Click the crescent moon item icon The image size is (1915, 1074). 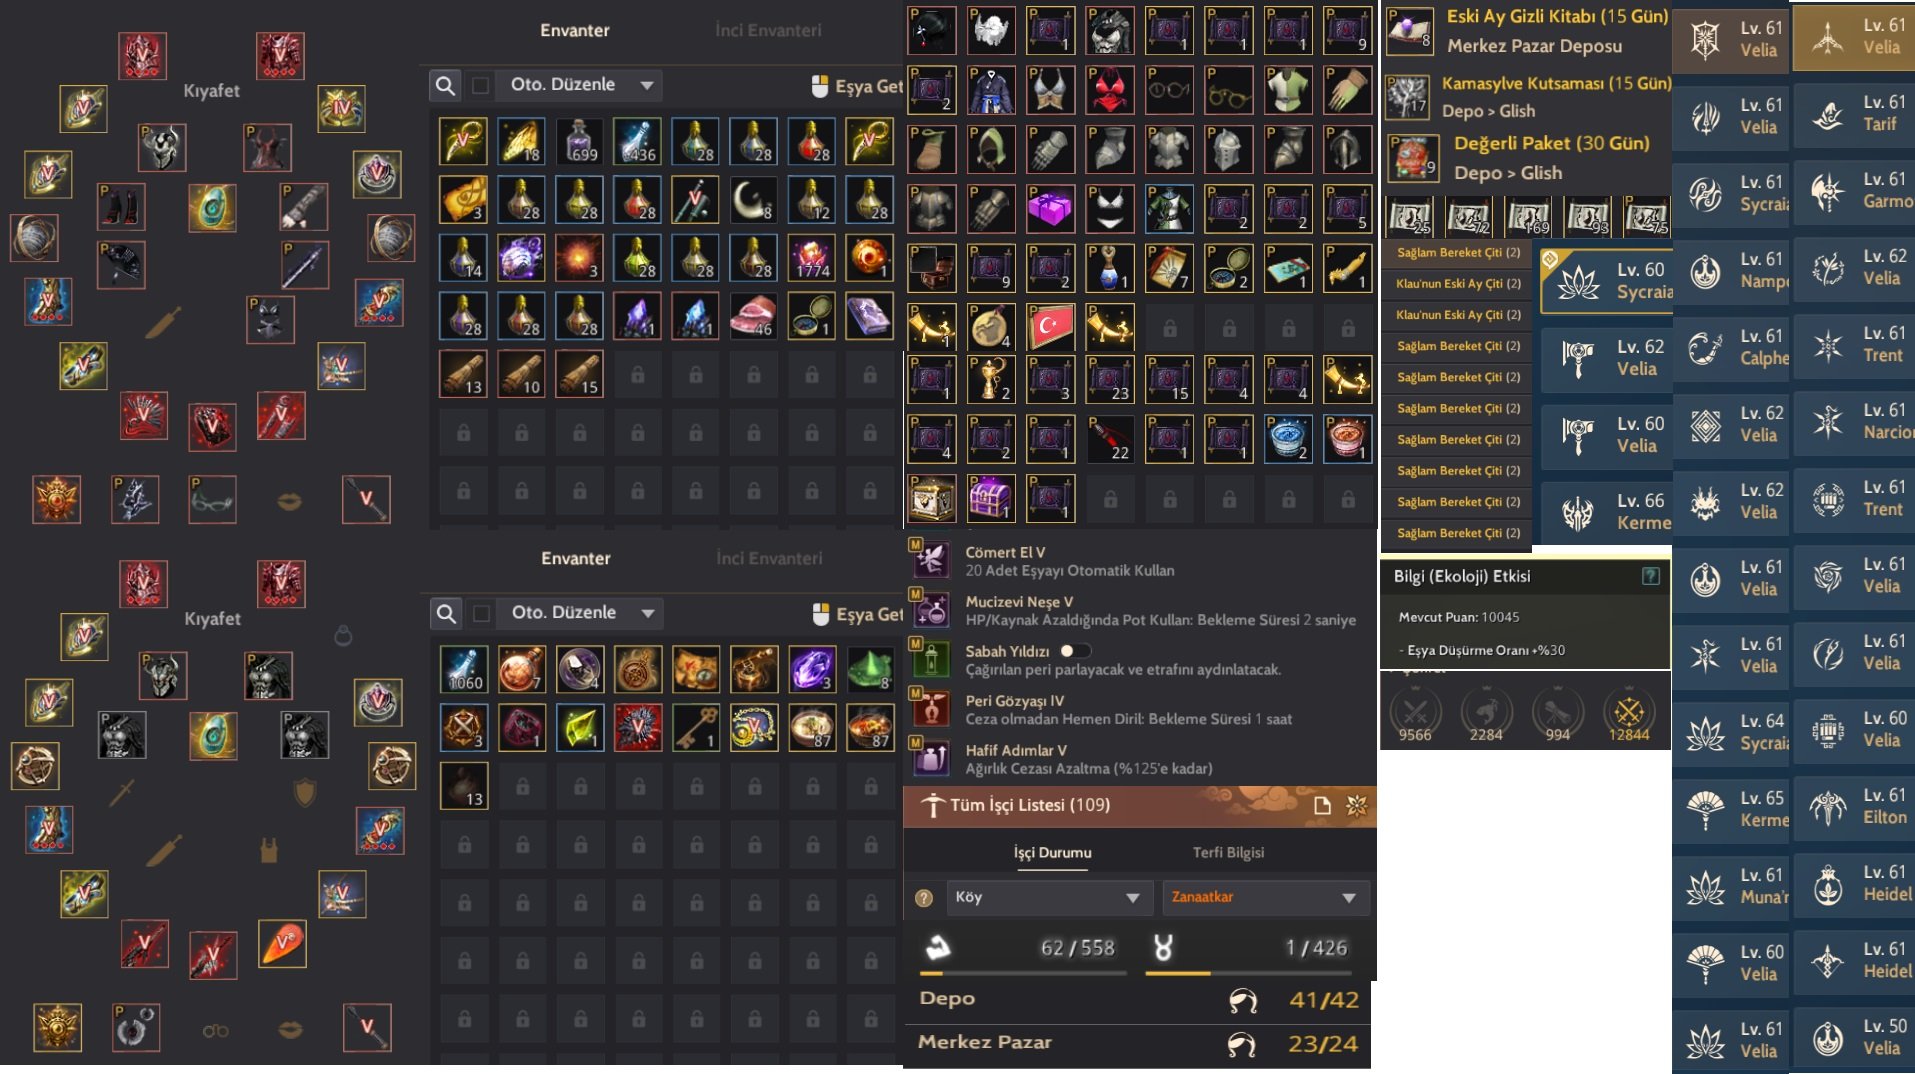(x=754, y=199)
